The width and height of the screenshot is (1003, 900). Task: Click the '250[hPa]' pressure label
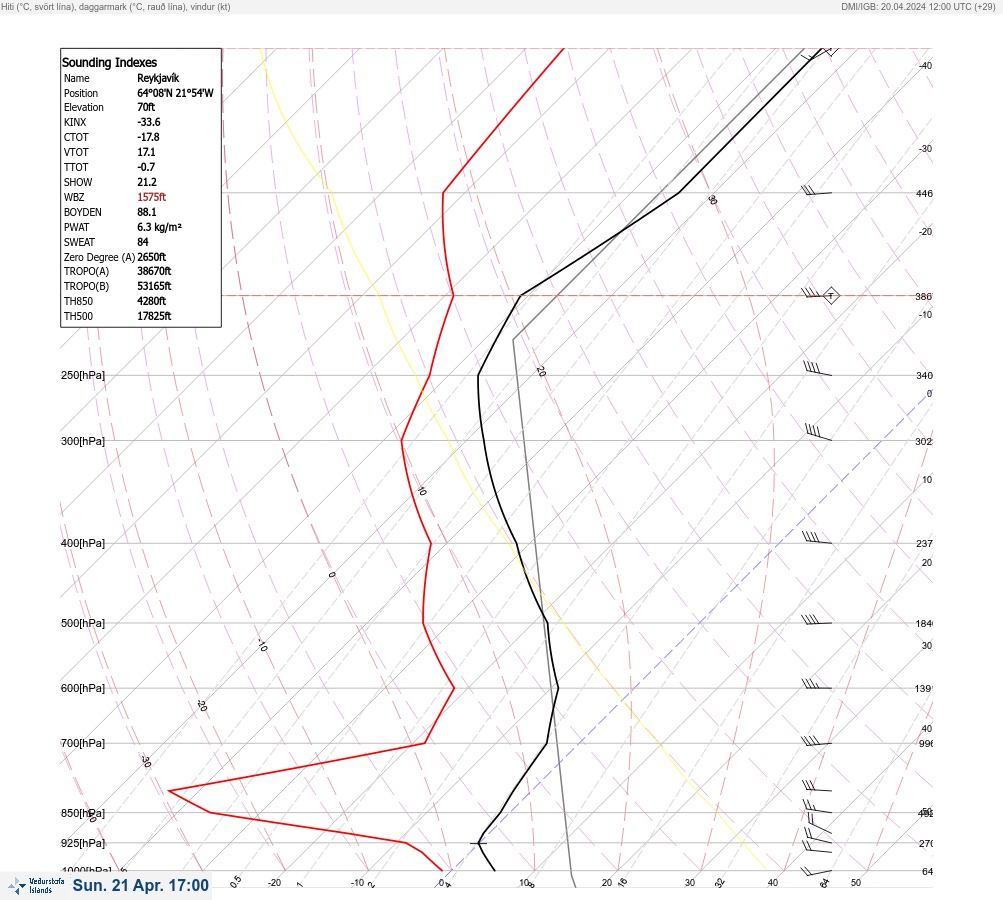tap(83, 375)
